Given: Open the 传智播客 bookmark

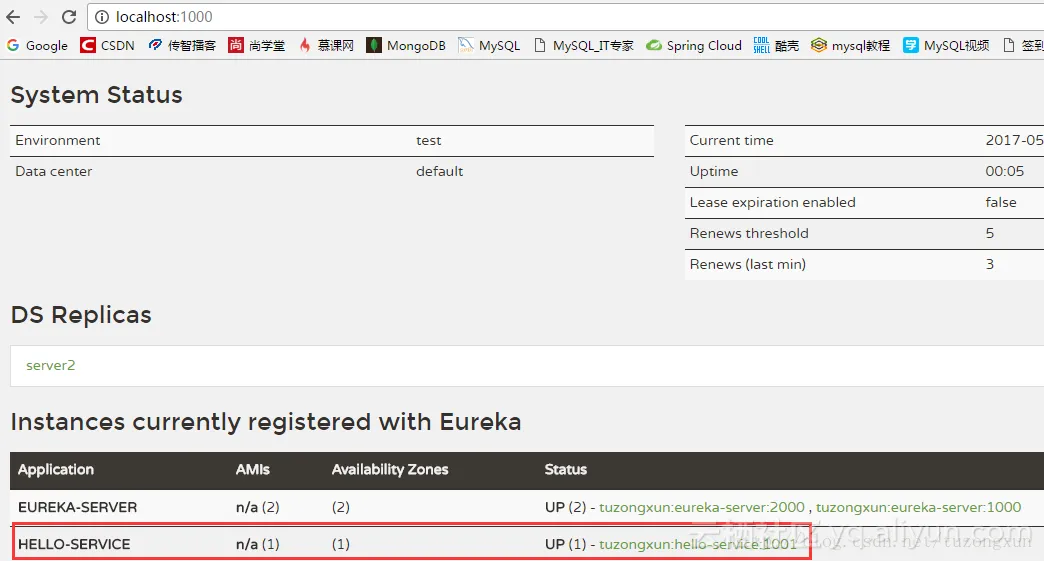Looking at the screenshot, I should coord(182,45).
